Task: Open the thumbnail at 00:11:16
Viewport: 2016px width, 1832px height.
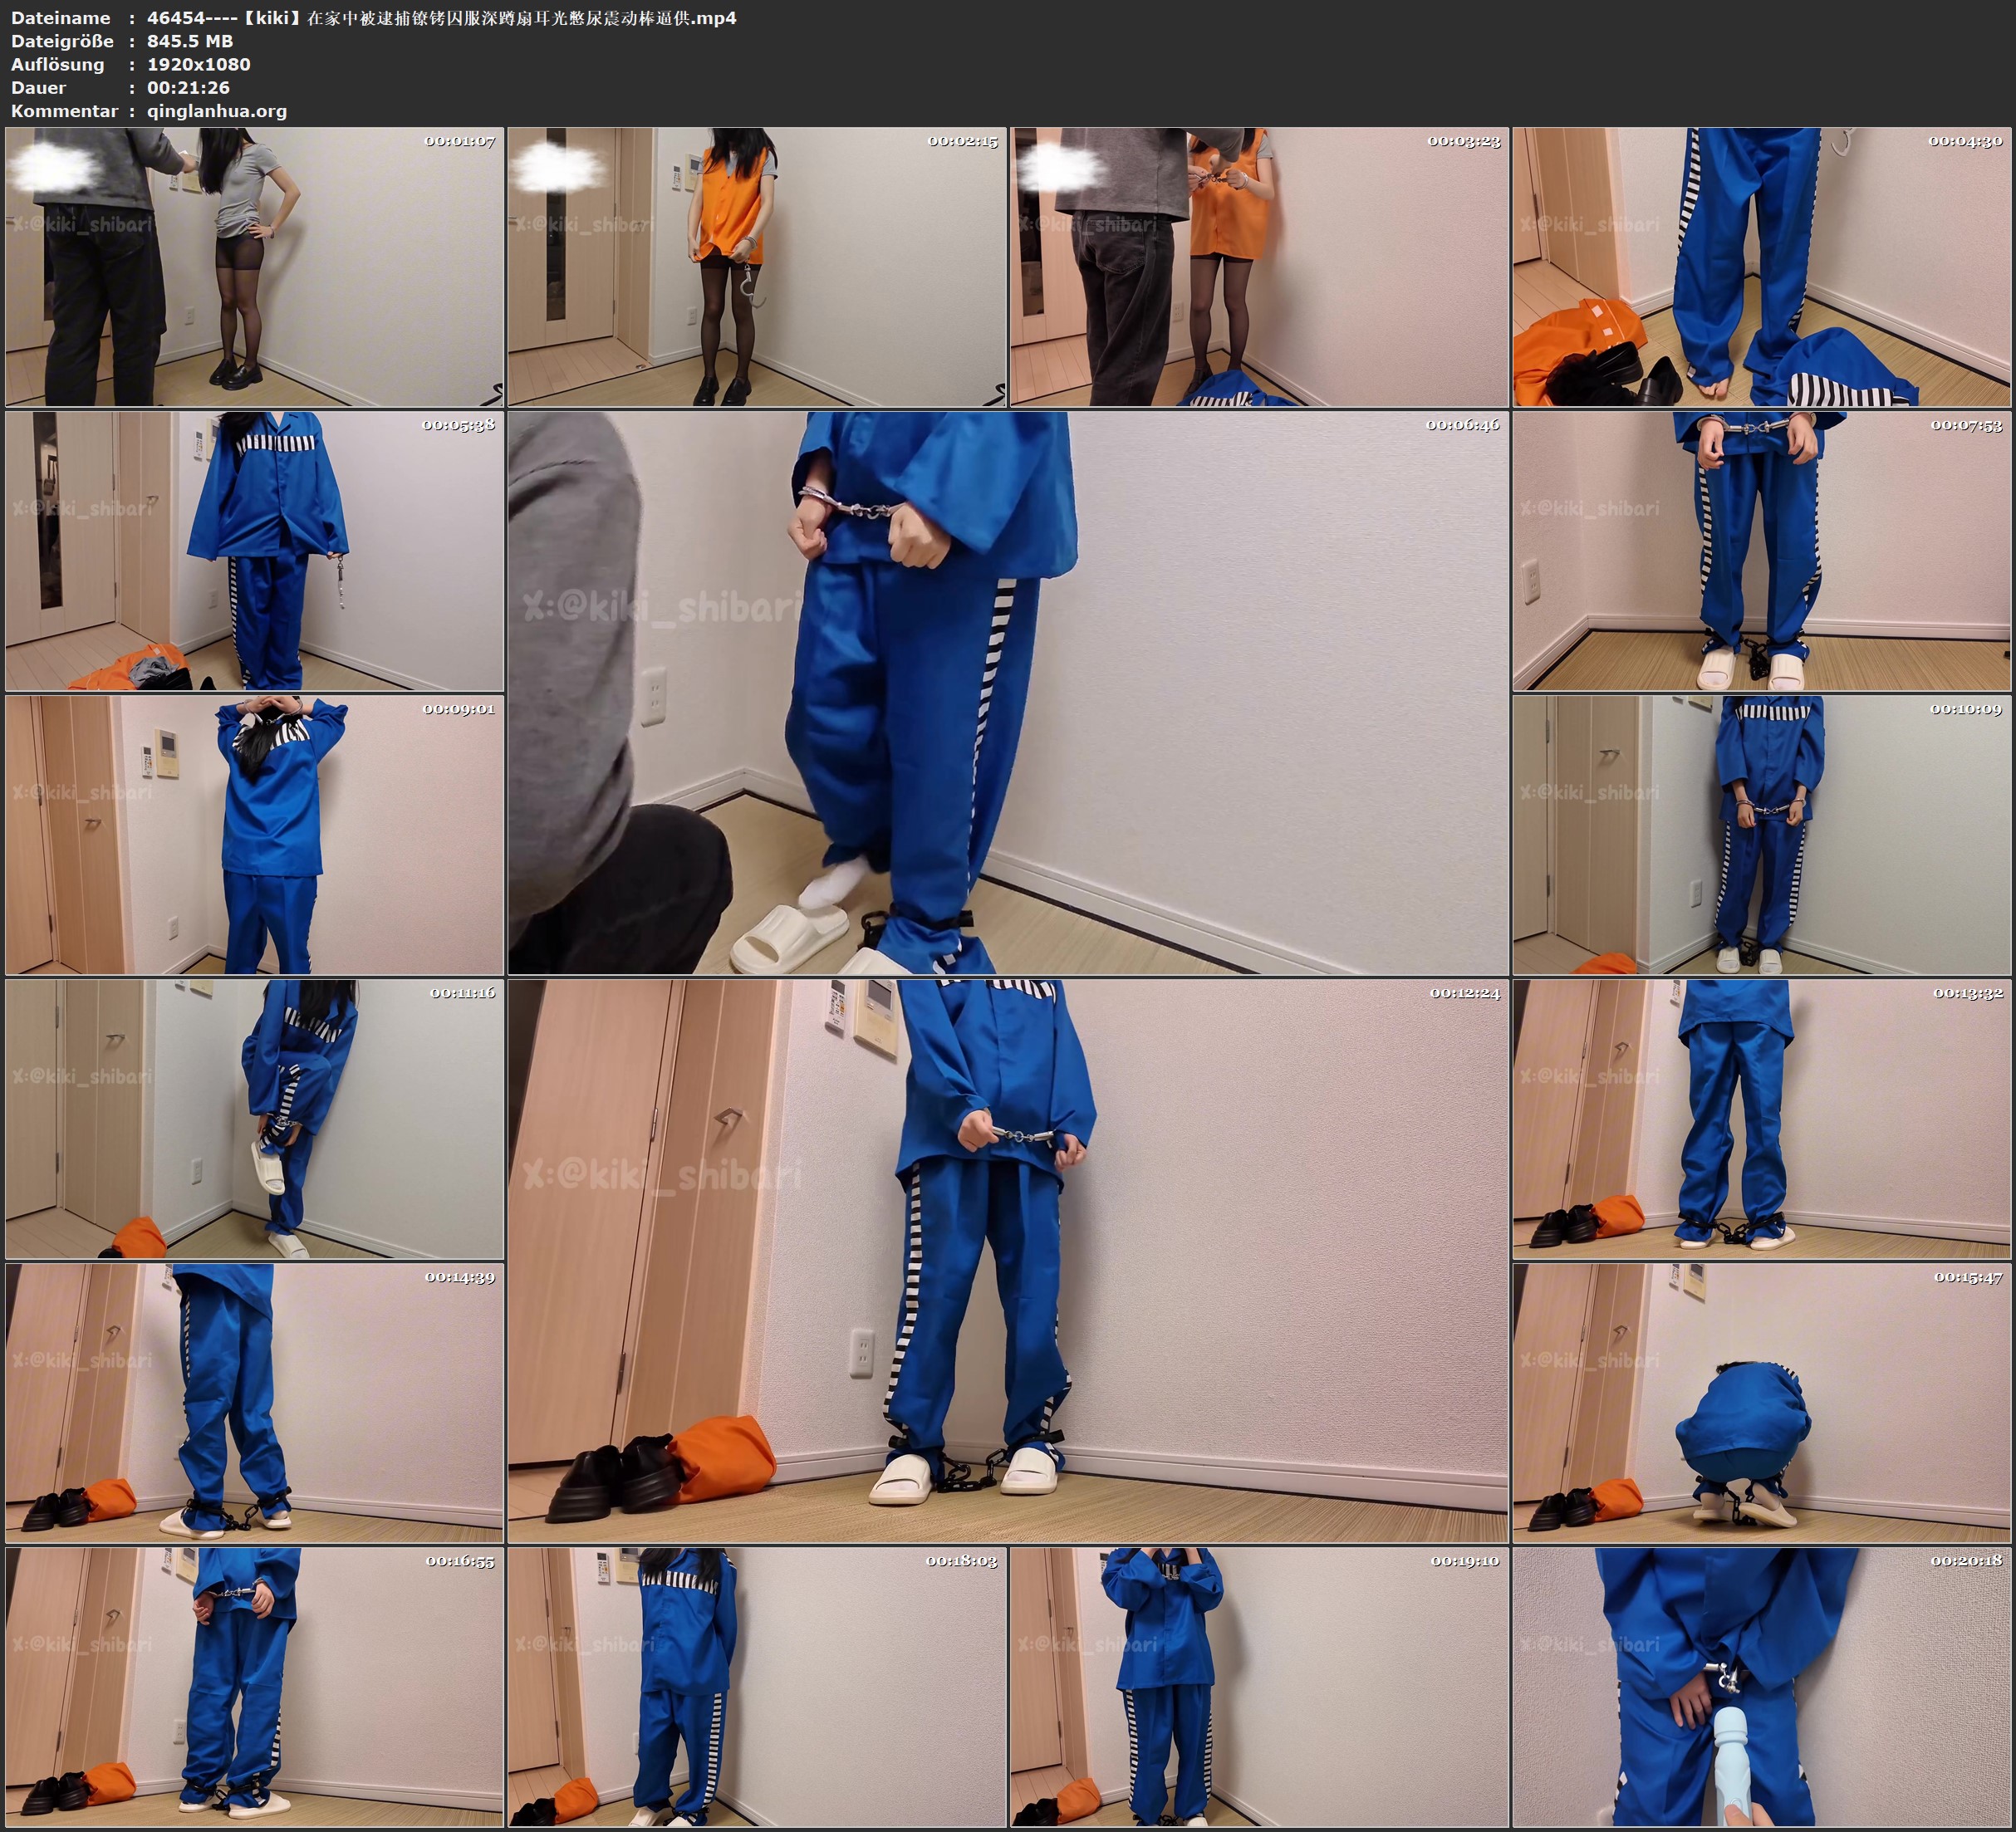Action: pos(254,1119)
